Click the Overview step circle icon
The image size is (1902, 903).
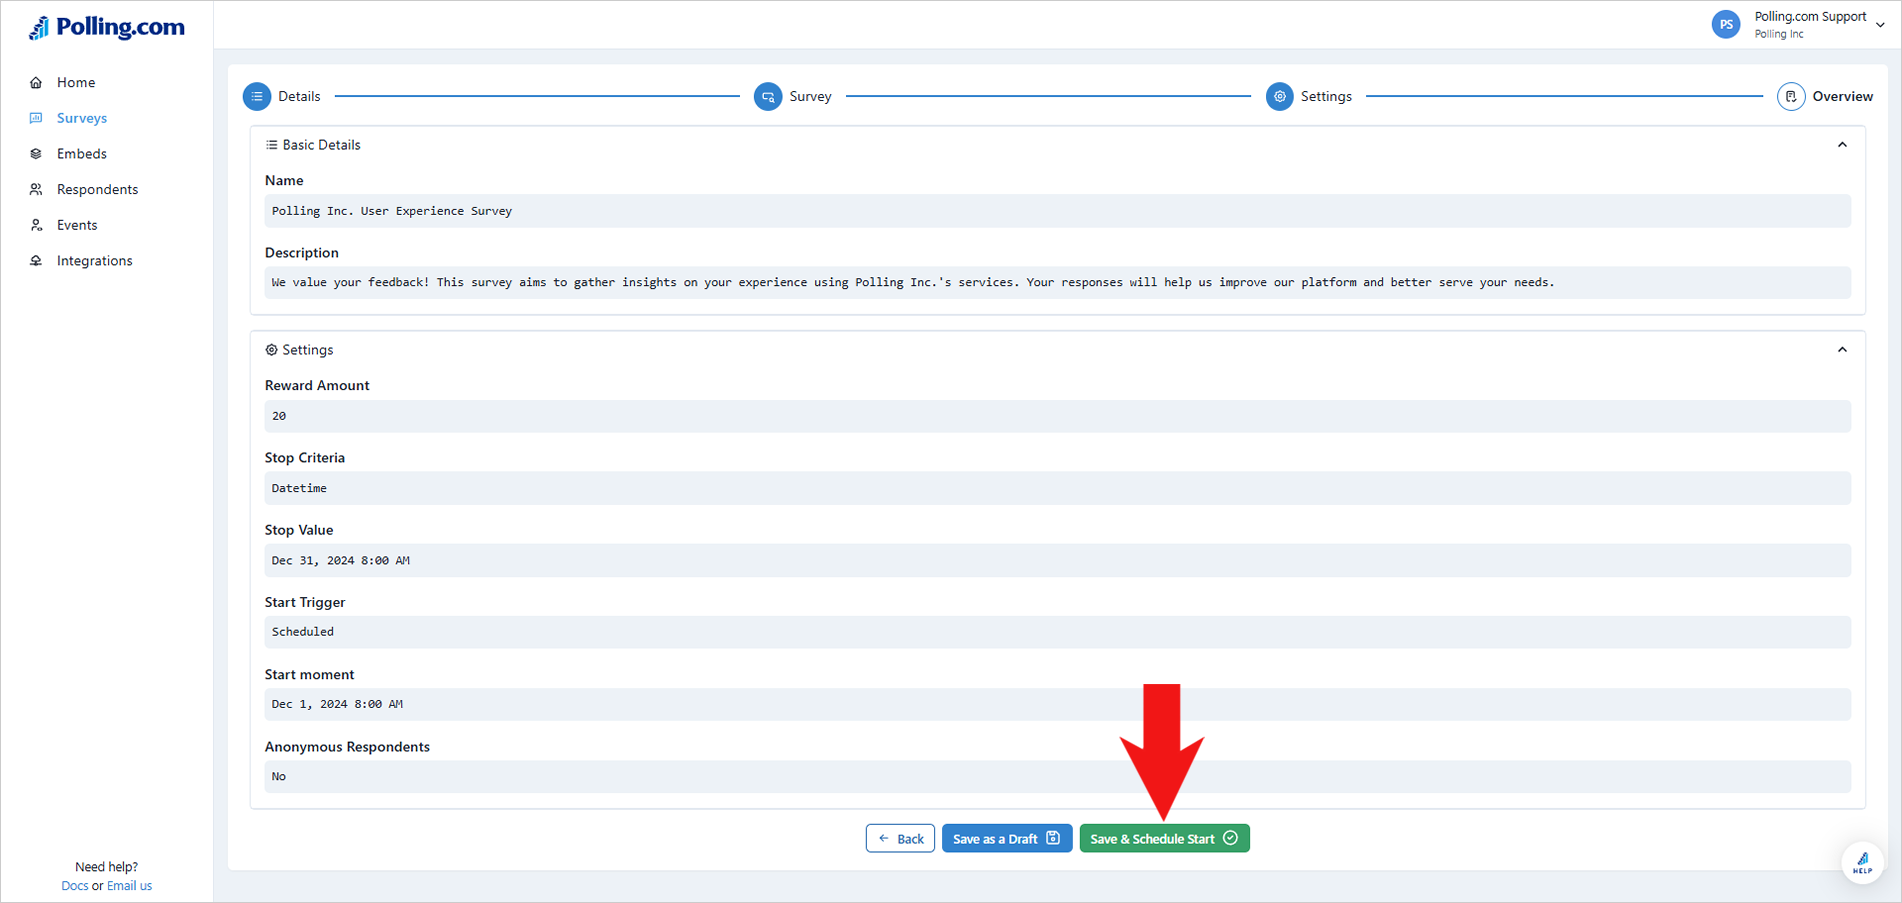[1791, 96]
